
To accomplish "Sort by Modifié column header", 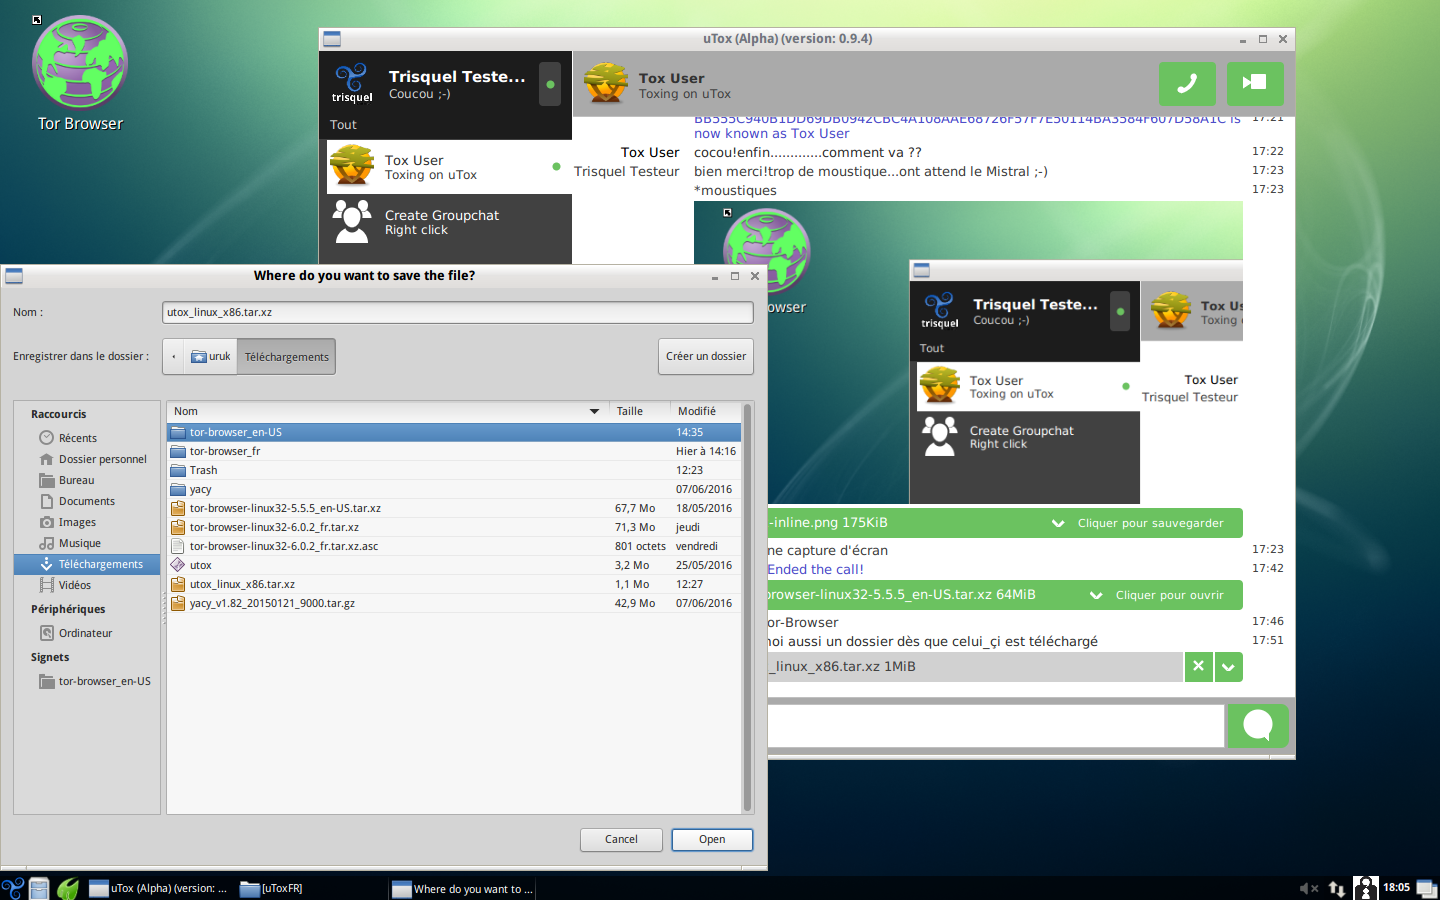I will click(x=706, y=411).
